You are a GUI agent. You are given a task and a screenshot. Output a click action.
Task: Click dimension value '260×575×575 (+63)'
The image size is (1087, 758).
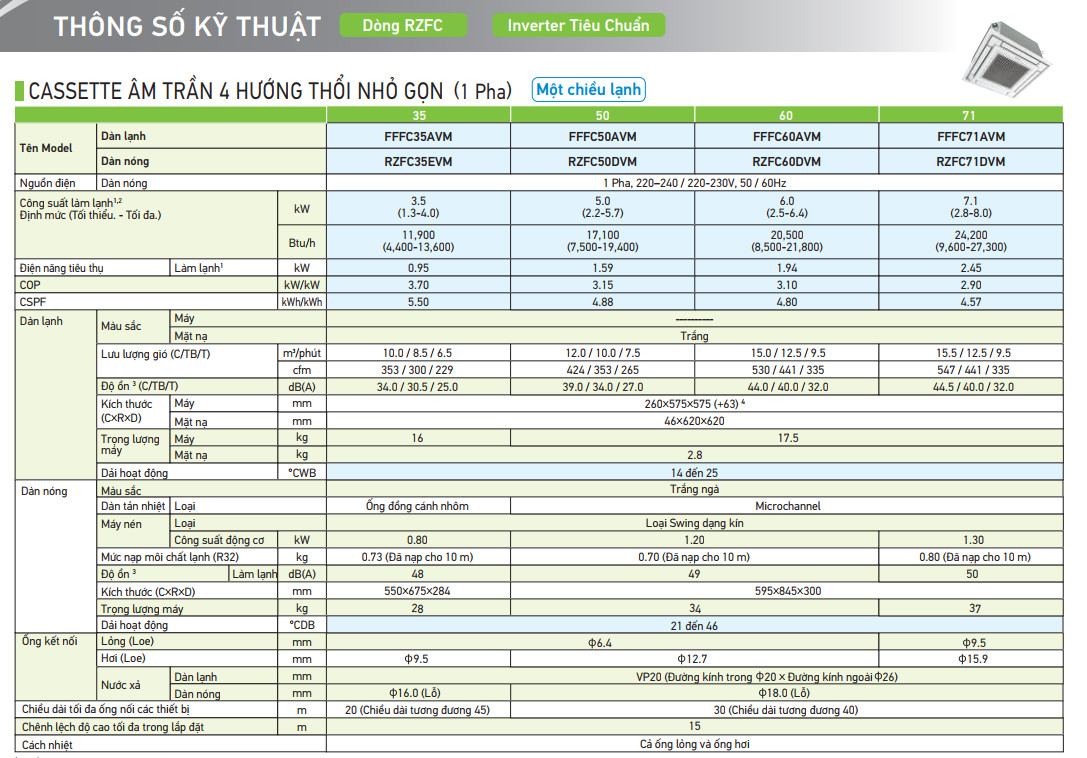pyautogui.click(x=694, y=404)
